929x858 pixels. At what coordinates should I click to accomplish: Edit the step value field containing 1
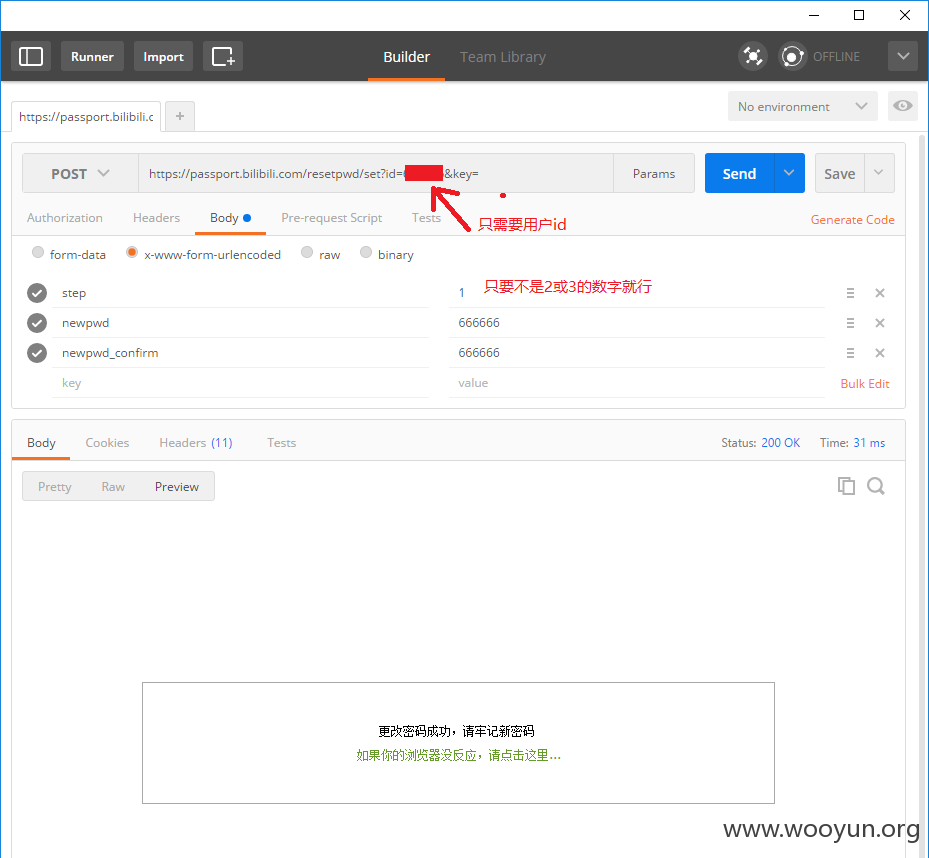point(637,293)
